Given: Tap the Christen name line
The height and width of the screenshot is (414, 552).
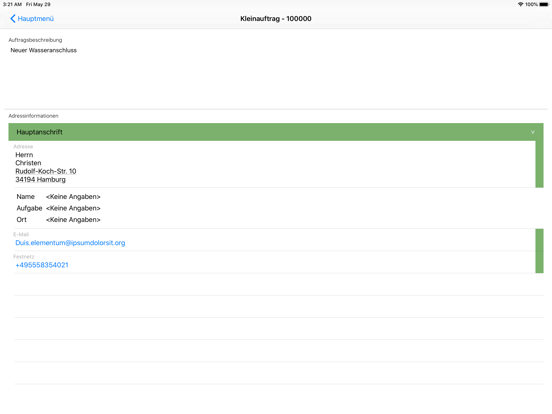Looking at the screenshot, I should (x=28, y=163).
